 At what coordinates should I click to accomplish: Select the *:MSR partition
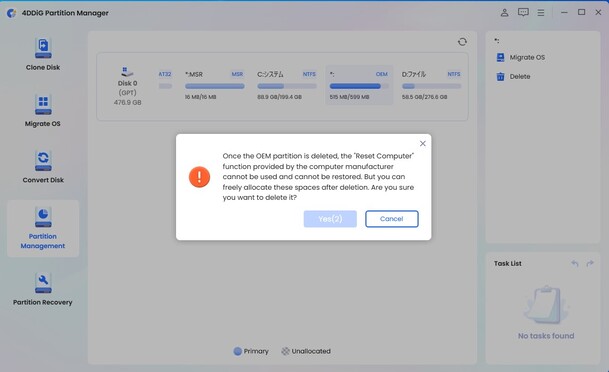(214, 85)
